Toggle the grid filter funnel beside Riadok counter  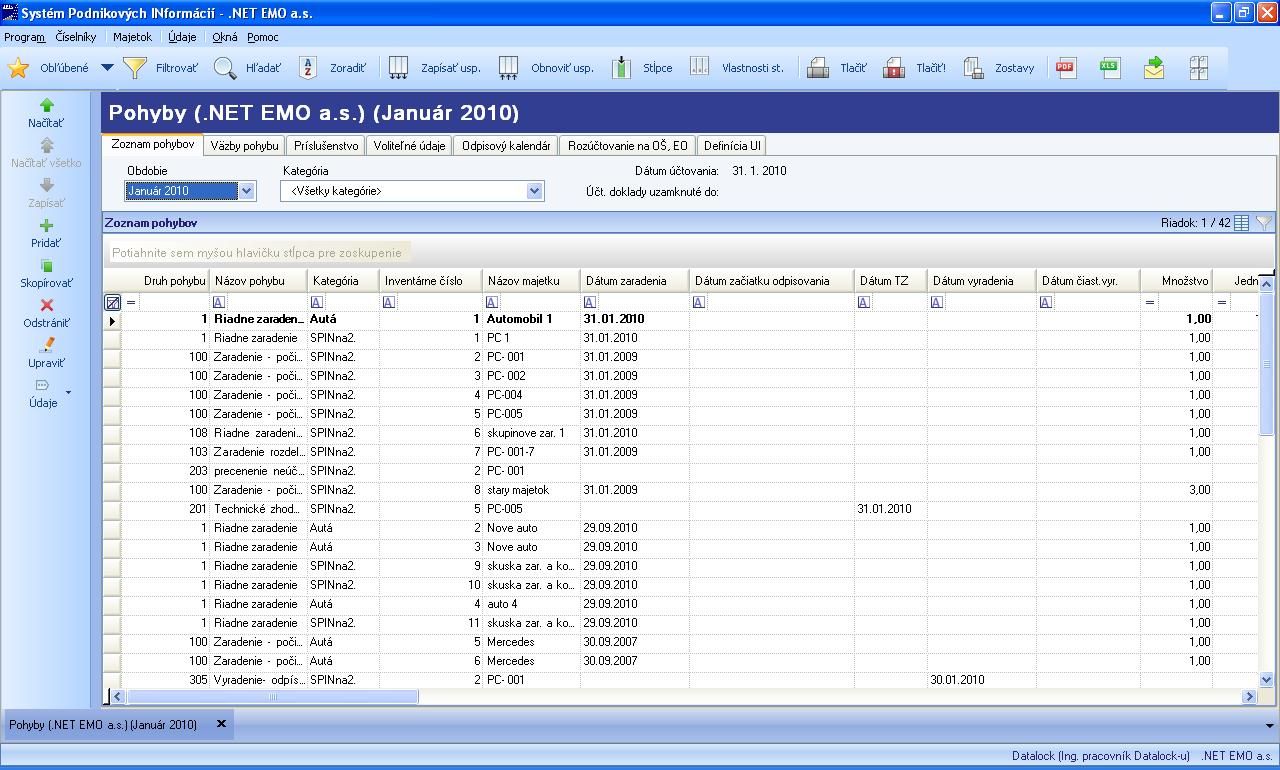pyautogui.click(x=1264, y=223)
